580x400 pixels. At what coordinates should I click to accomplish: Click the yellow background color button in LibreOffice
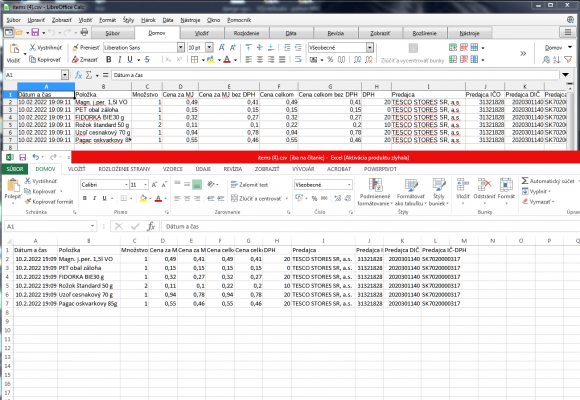(x=211, y=59)
